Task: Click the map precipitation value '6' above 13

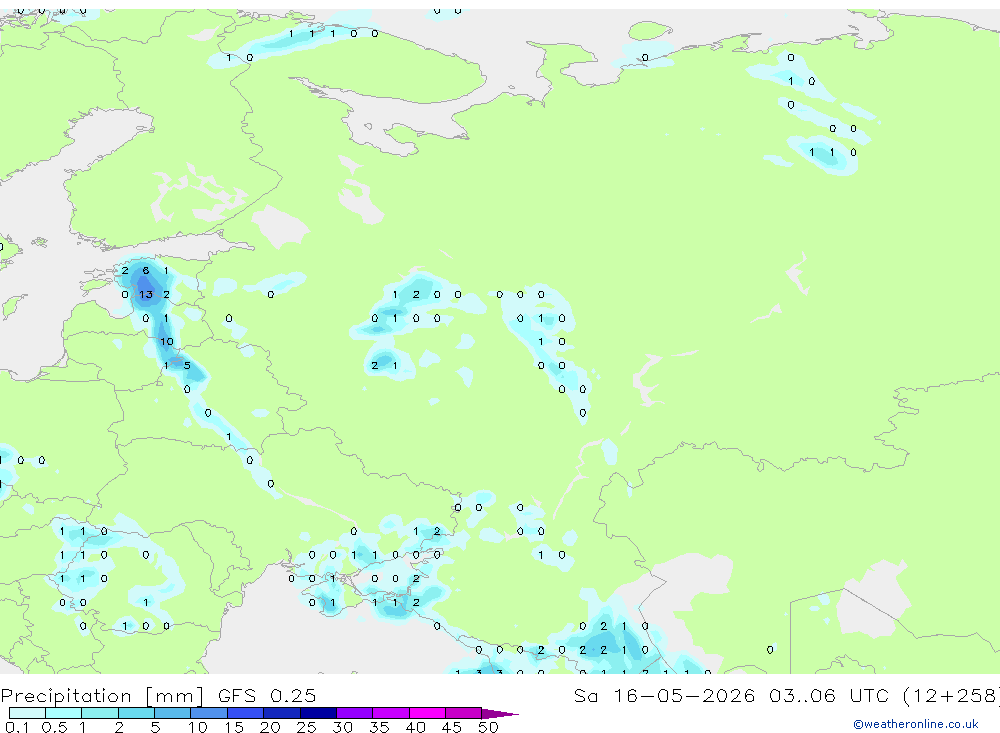Action: tap(146, 270)
